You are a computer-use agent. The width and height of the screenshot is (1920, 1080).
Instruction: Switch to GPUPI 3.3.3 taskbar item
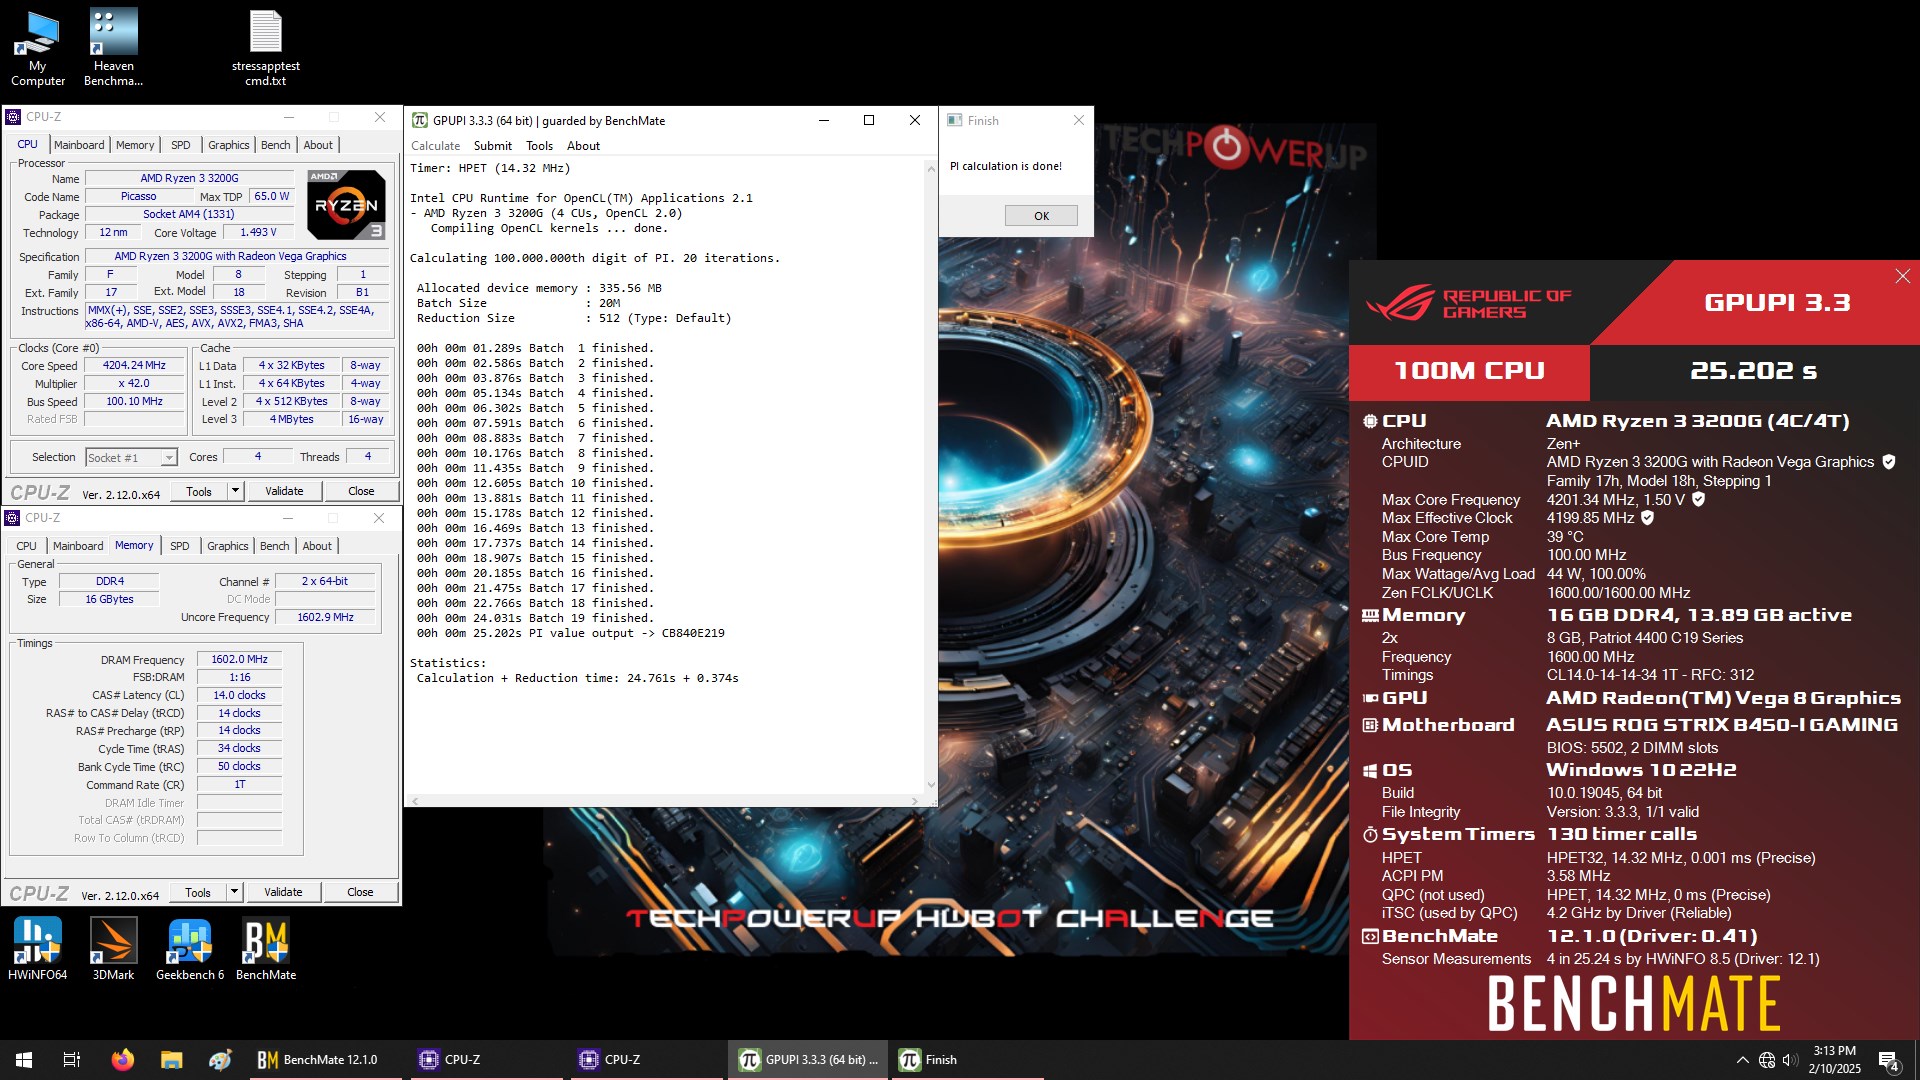click(x=808, y=1060)
